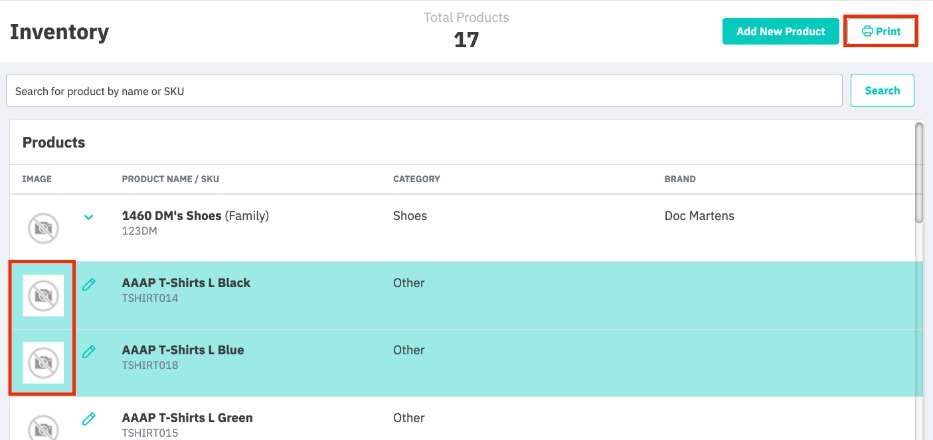The width and height of the screenshot is (933, 440).
Task: Select the AAAP T-Shirts L Black image placeholder
Action: (x=43, y=296)
